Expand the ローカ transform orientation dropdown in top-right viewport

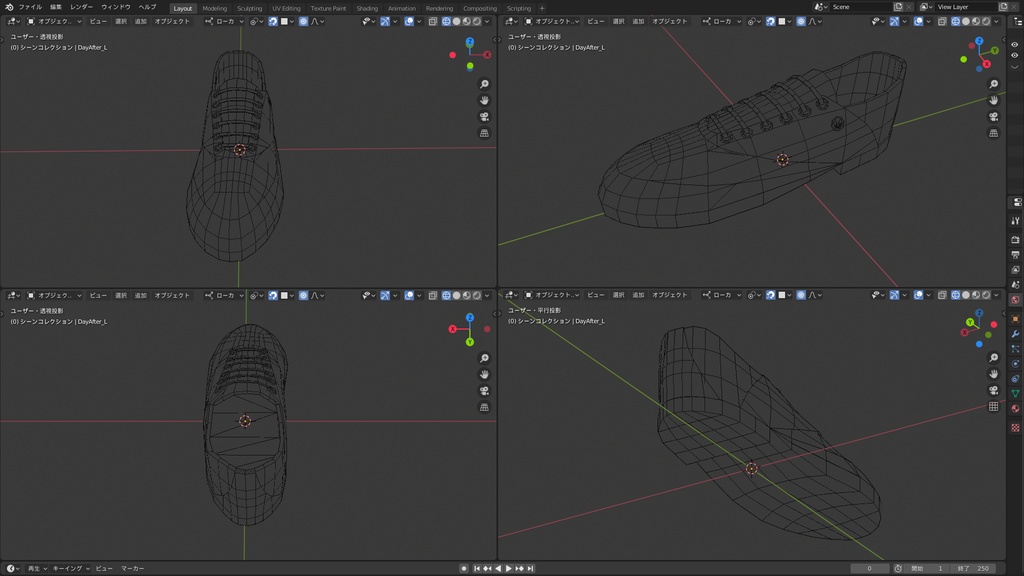tap(724, 21)
